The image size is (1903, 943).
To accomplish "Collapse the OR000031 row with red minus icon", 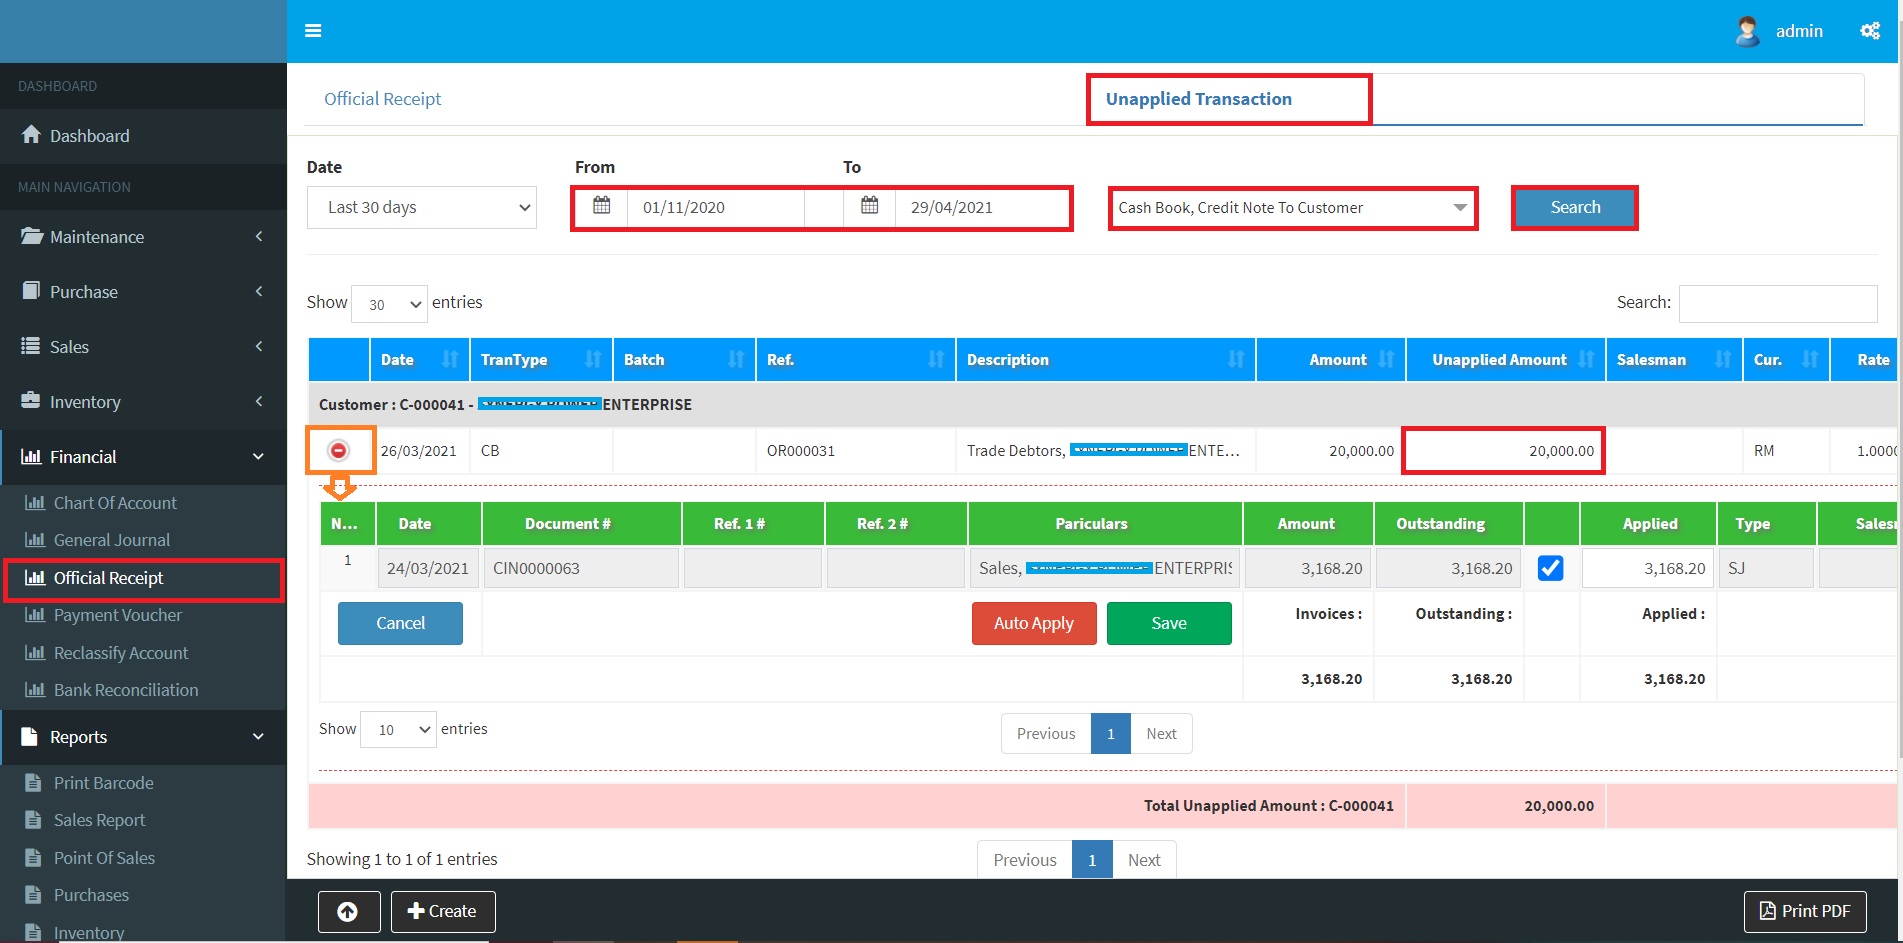I will click(x=339, y=451).
